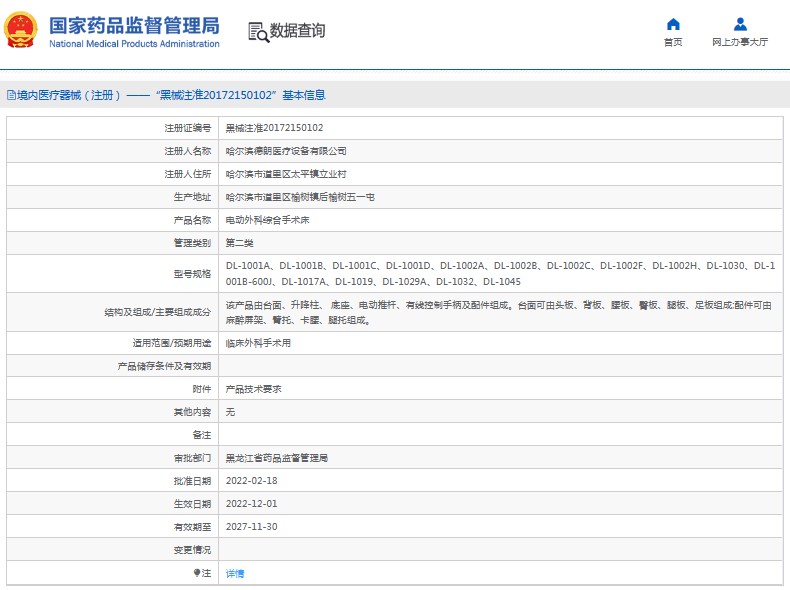Image resolution: width=790 pixels, height=590 pixels.
Task: Click the 注册人住所 row label
Action: click(x=187, y=174)
